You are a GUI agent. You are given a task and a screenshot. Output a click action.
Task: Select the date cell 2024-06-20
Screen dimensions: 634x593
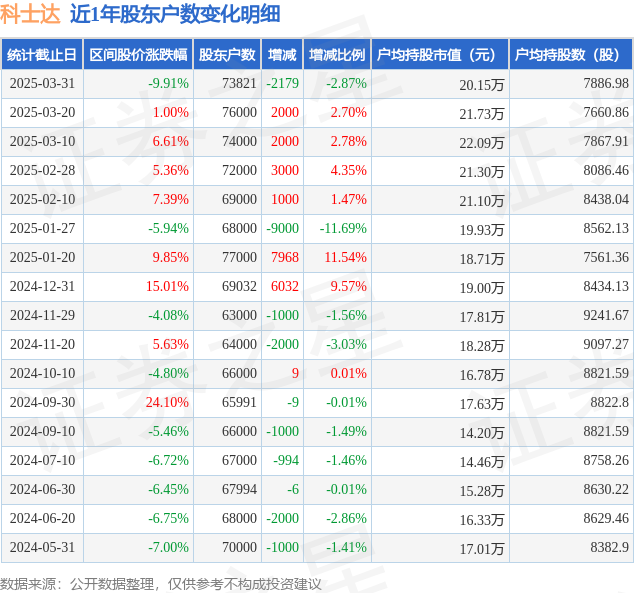(42, 518)
